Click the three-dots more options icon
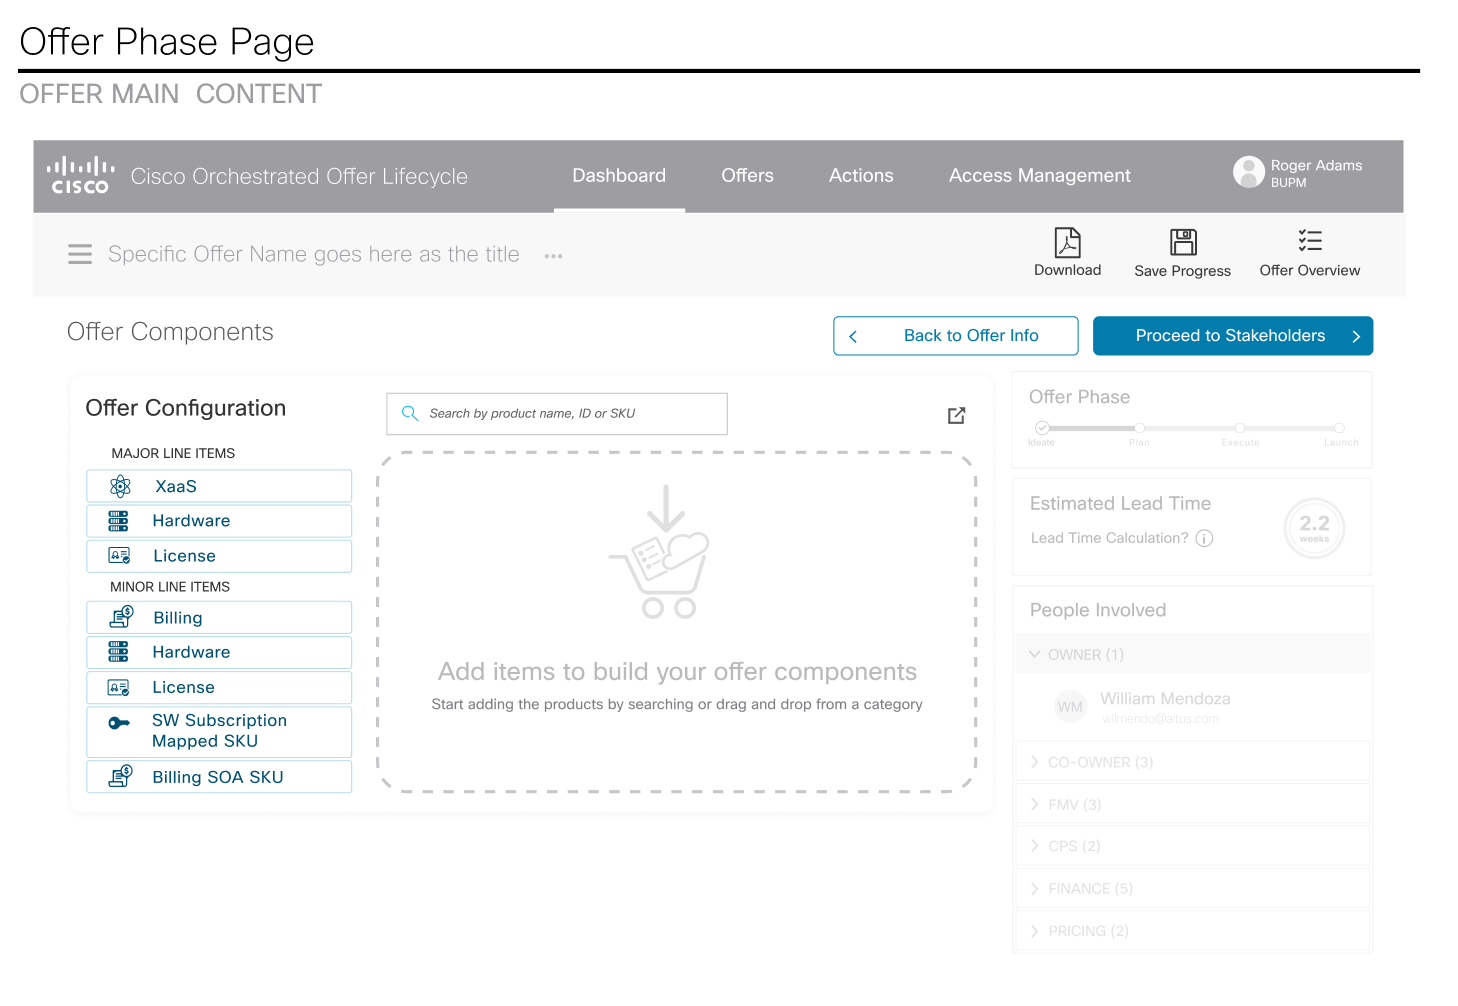 (553, 256)
